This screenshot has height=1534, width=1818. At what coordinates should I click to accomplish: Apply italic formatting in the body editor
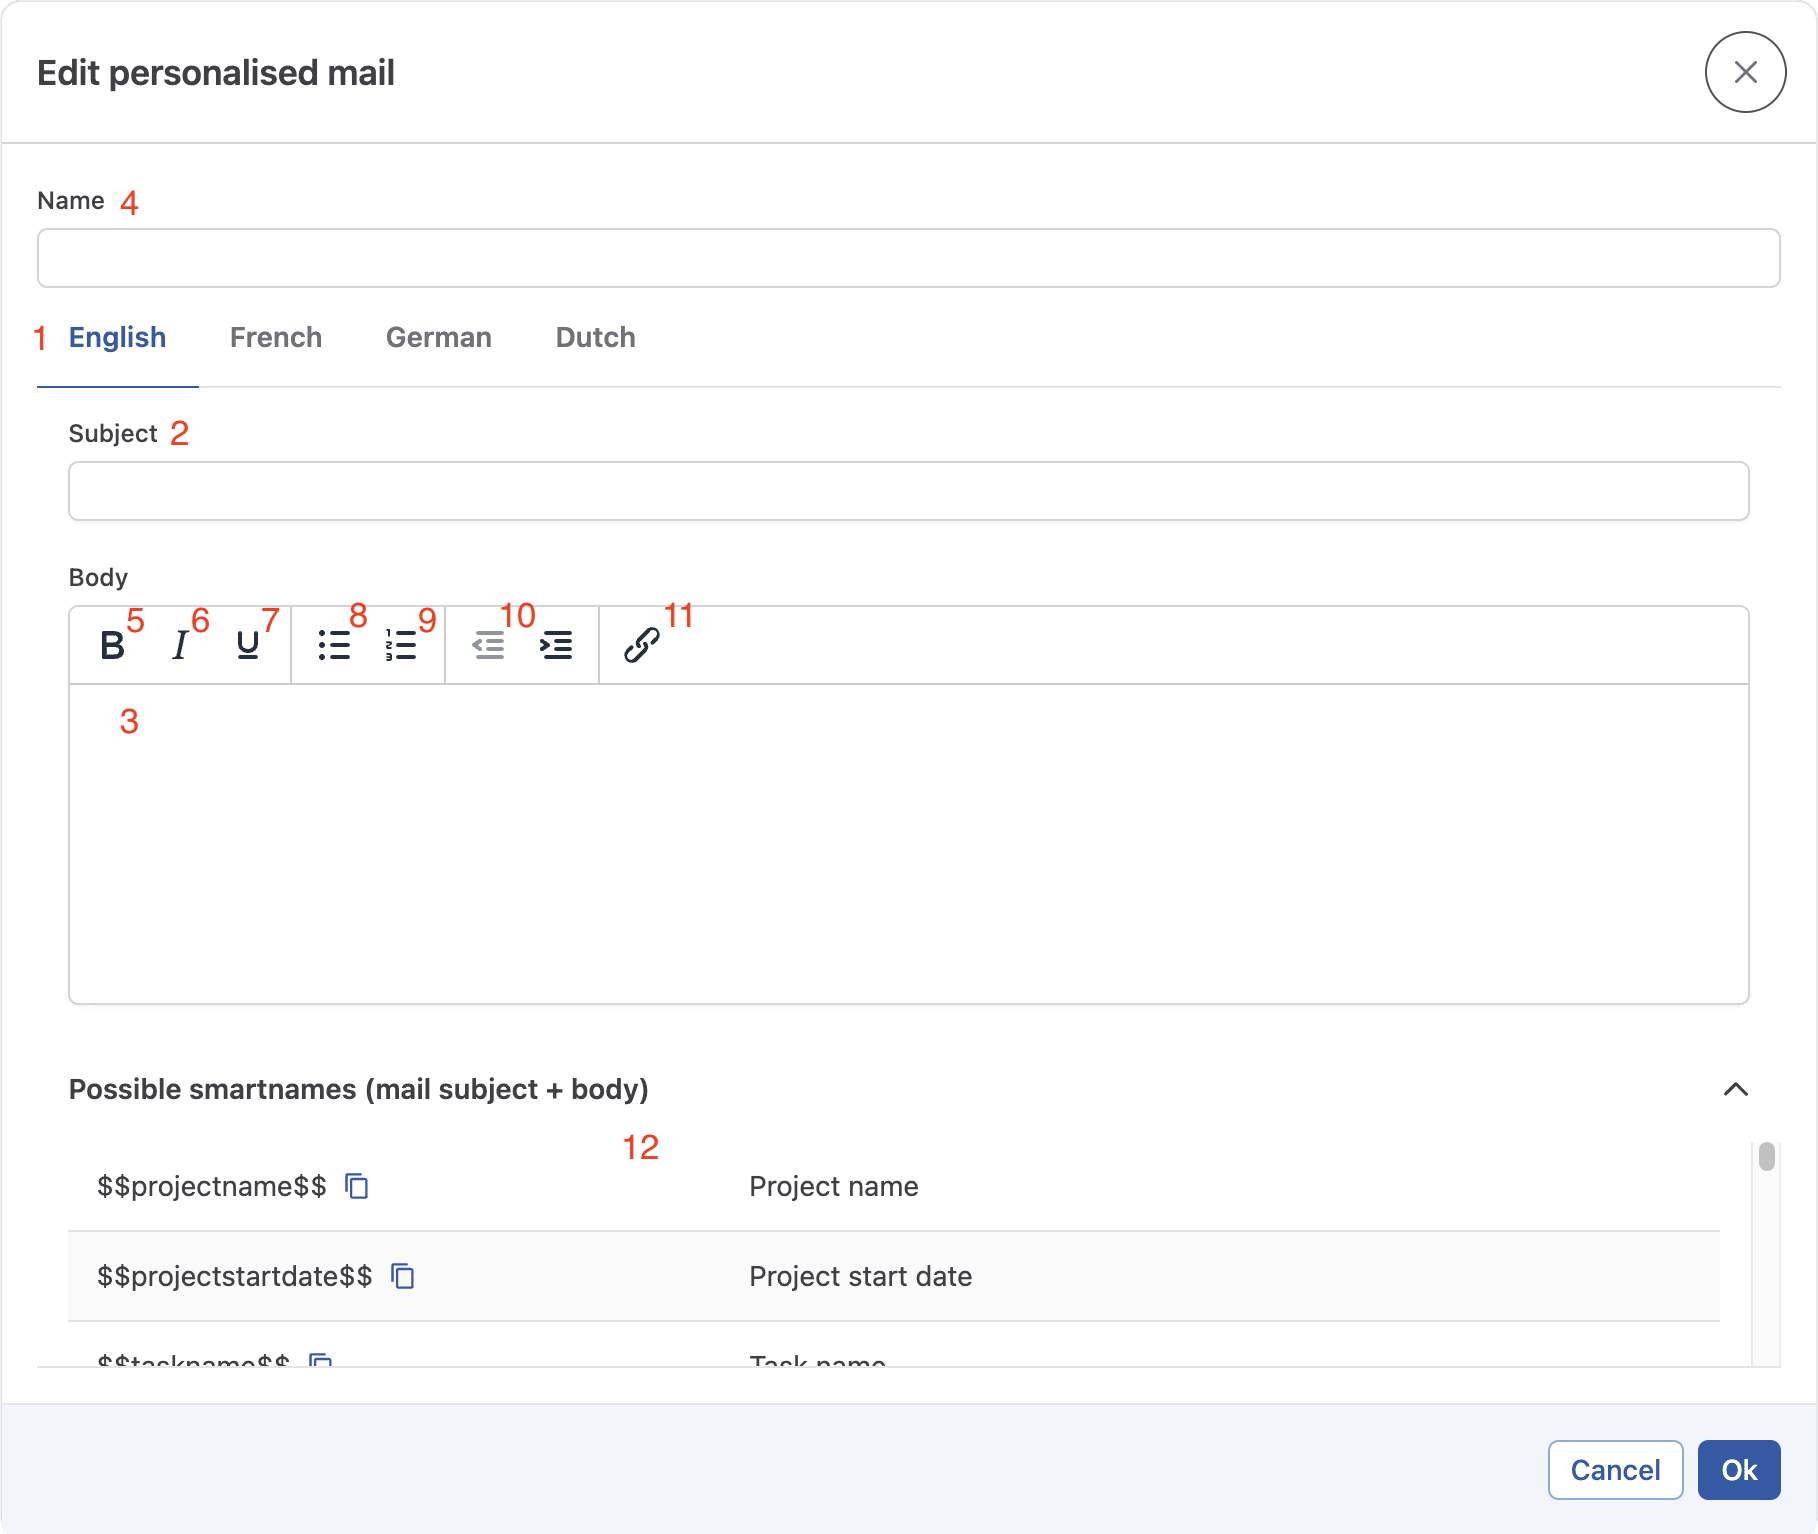click(x=179, y=645)
